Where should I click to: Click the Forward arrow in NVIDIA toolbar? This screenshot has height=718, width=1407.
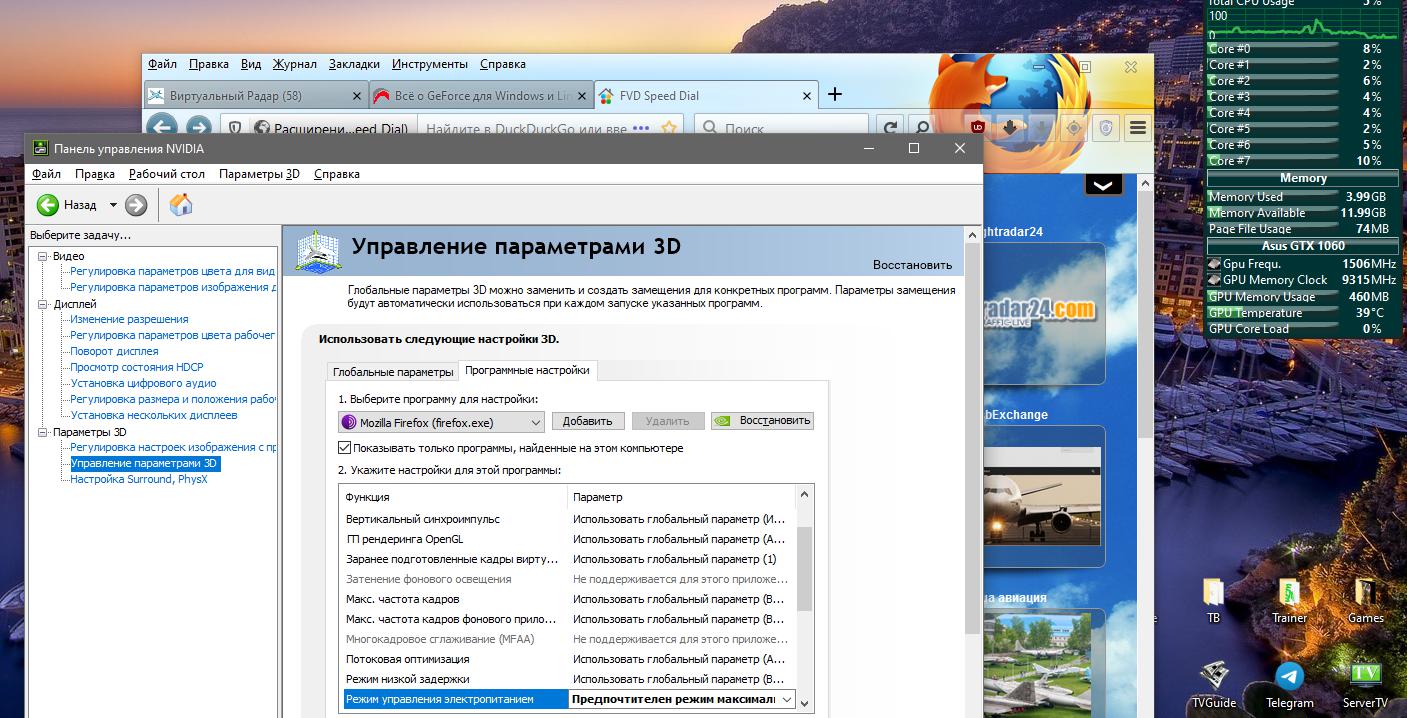[136, 205]
